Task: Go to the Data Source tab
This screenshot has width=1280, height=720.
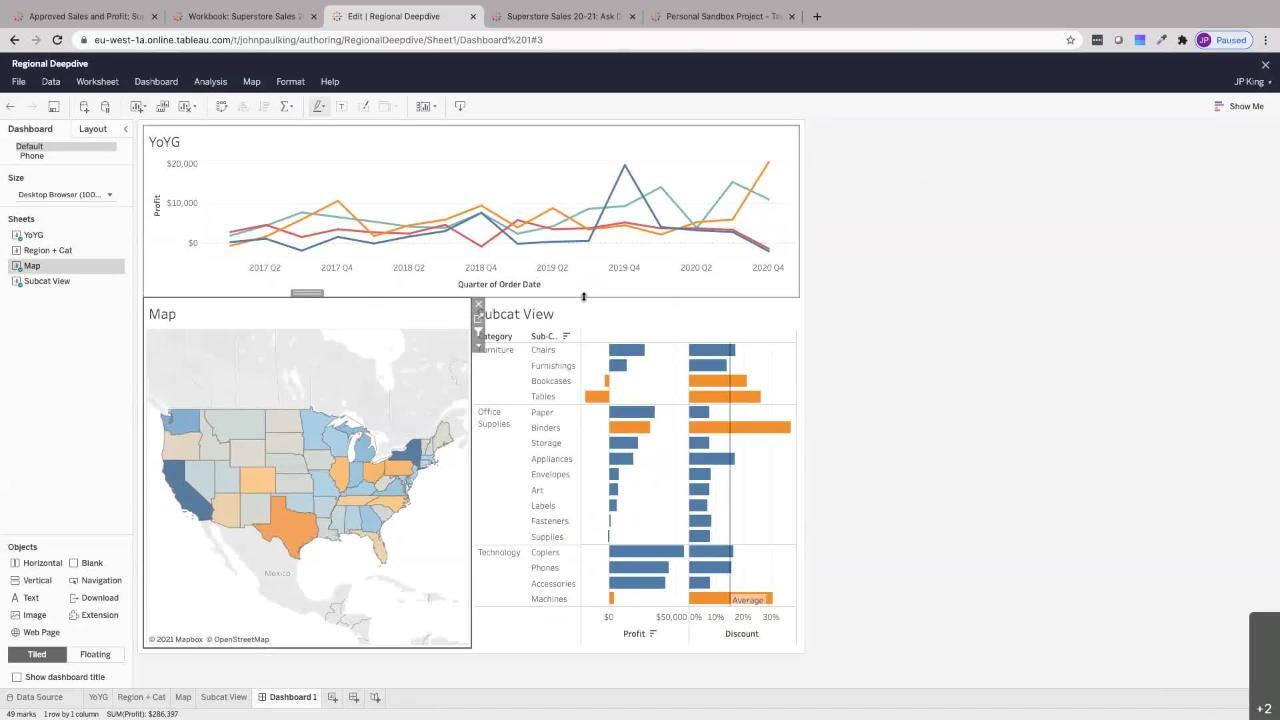Action: 34,697
